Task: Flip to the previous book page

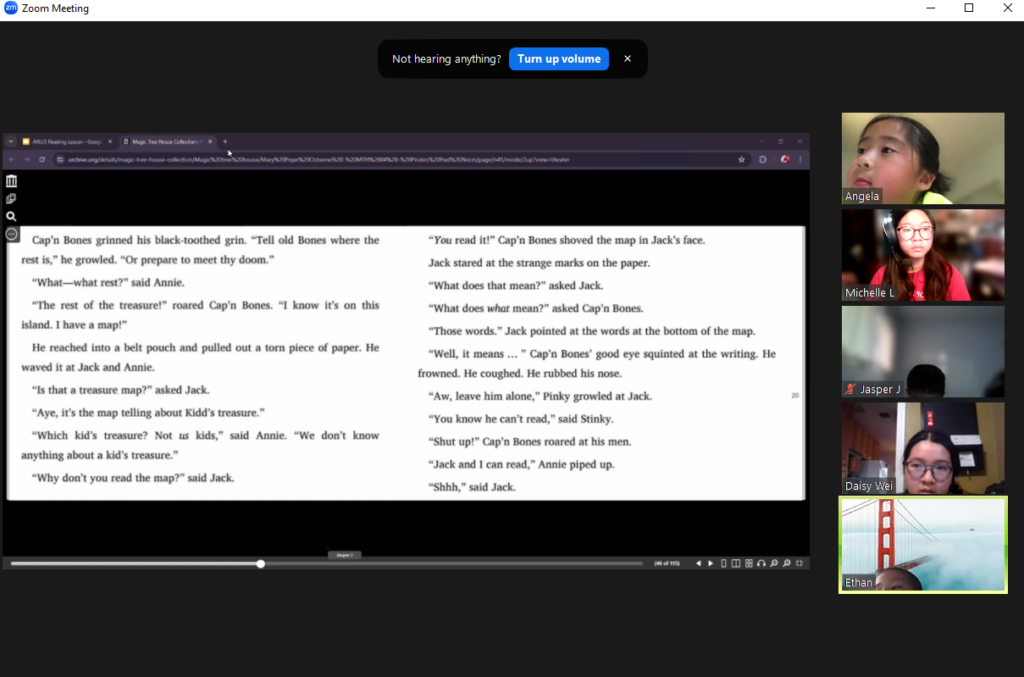Action: click(698, 563)
